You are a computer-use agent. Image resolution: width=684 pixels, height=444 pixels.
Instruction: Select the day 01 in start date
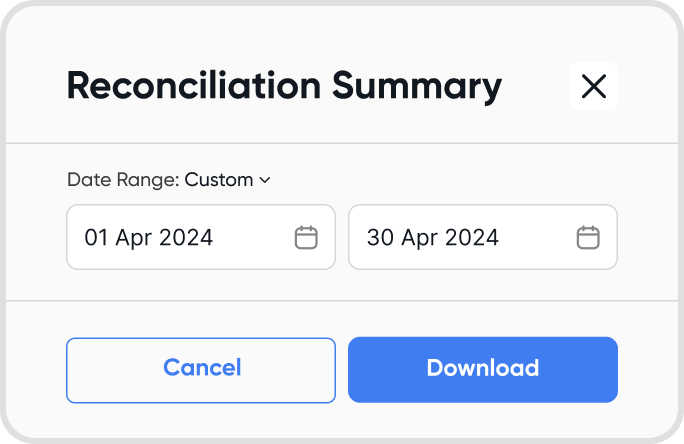[96, 238]
